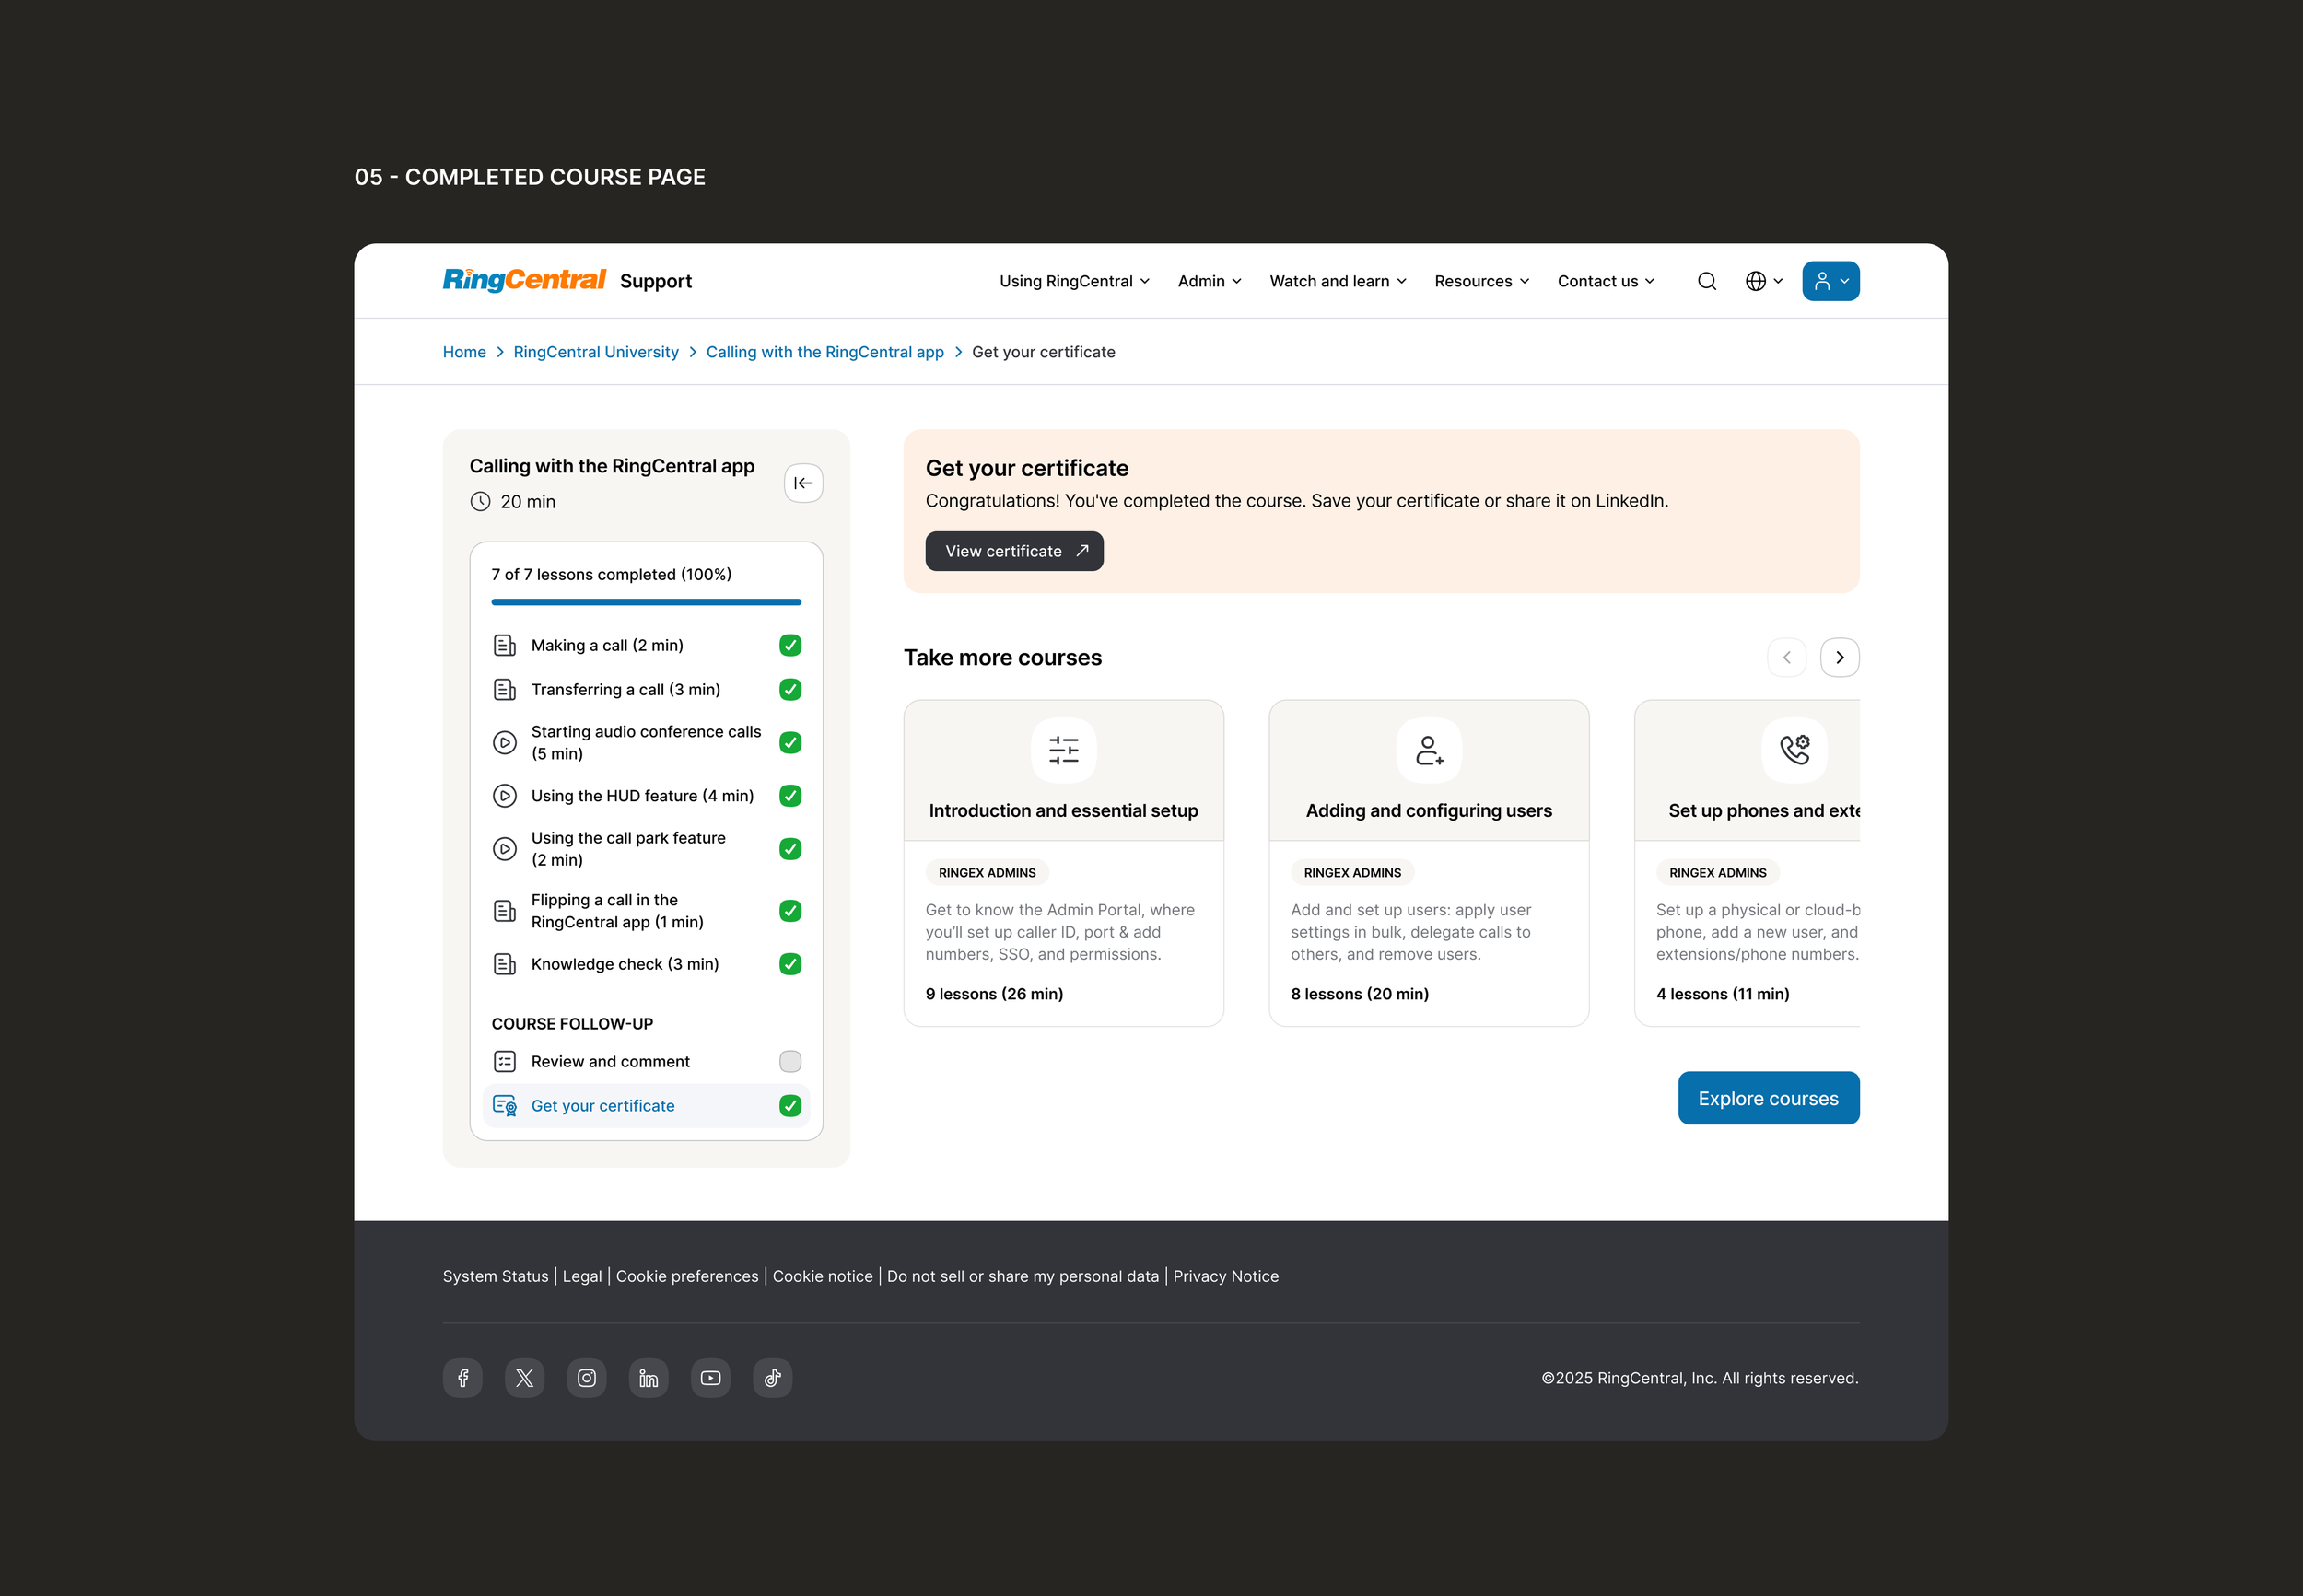Open the TikTok social icon

click(773, 1378)
